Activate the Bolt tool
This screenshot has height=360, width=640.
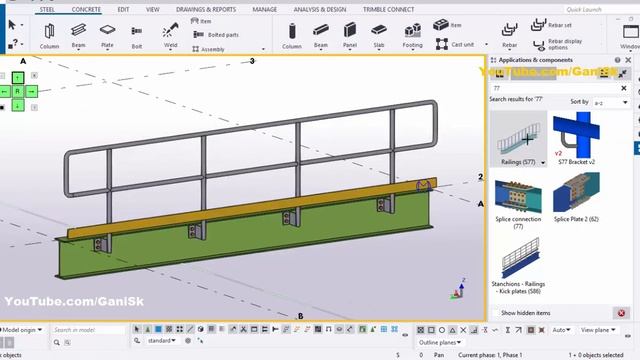coord(137,36)
